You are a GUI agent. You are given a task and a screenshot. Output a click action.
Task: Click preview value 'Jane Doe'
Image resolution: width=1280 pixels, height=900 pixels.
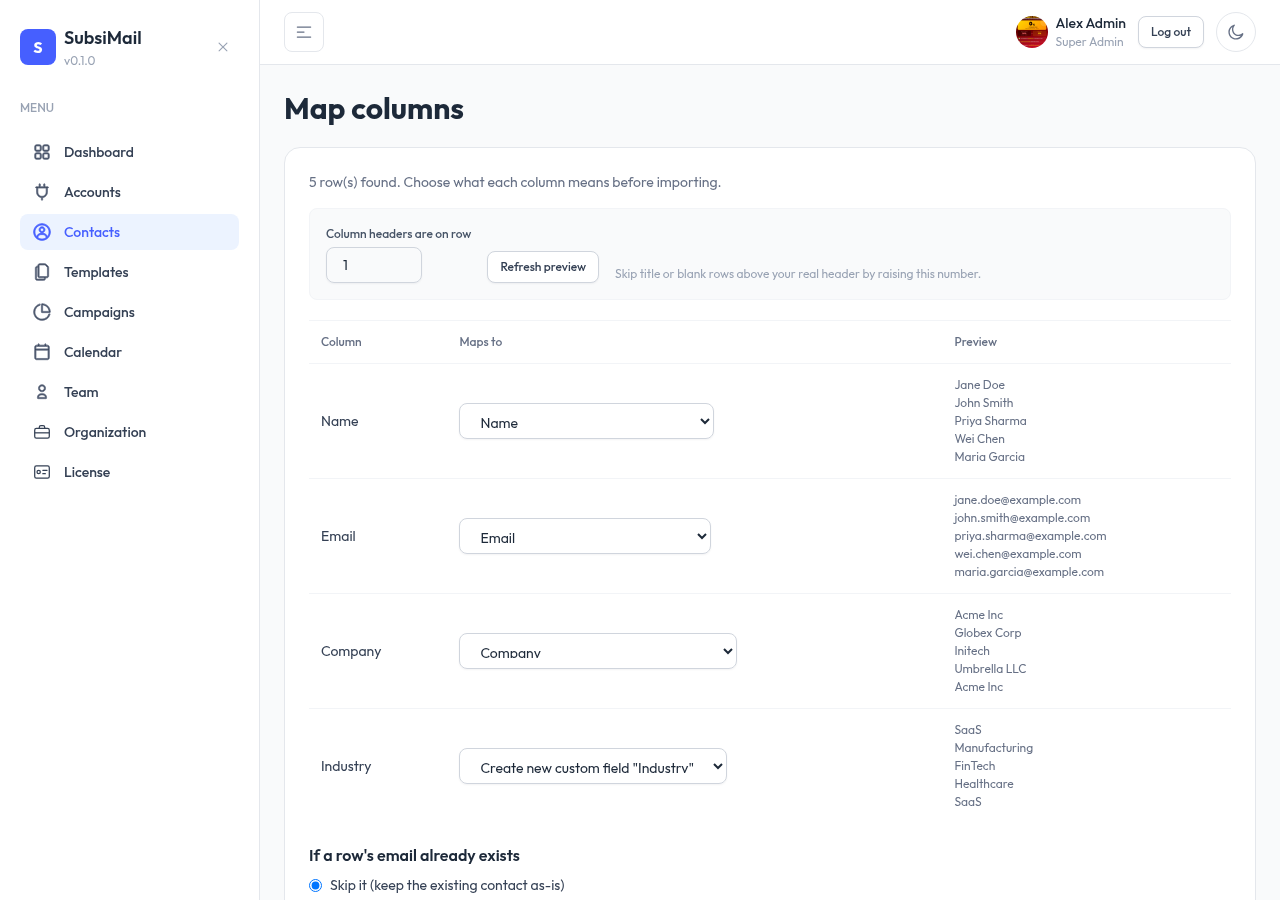[x=980, y=385]
